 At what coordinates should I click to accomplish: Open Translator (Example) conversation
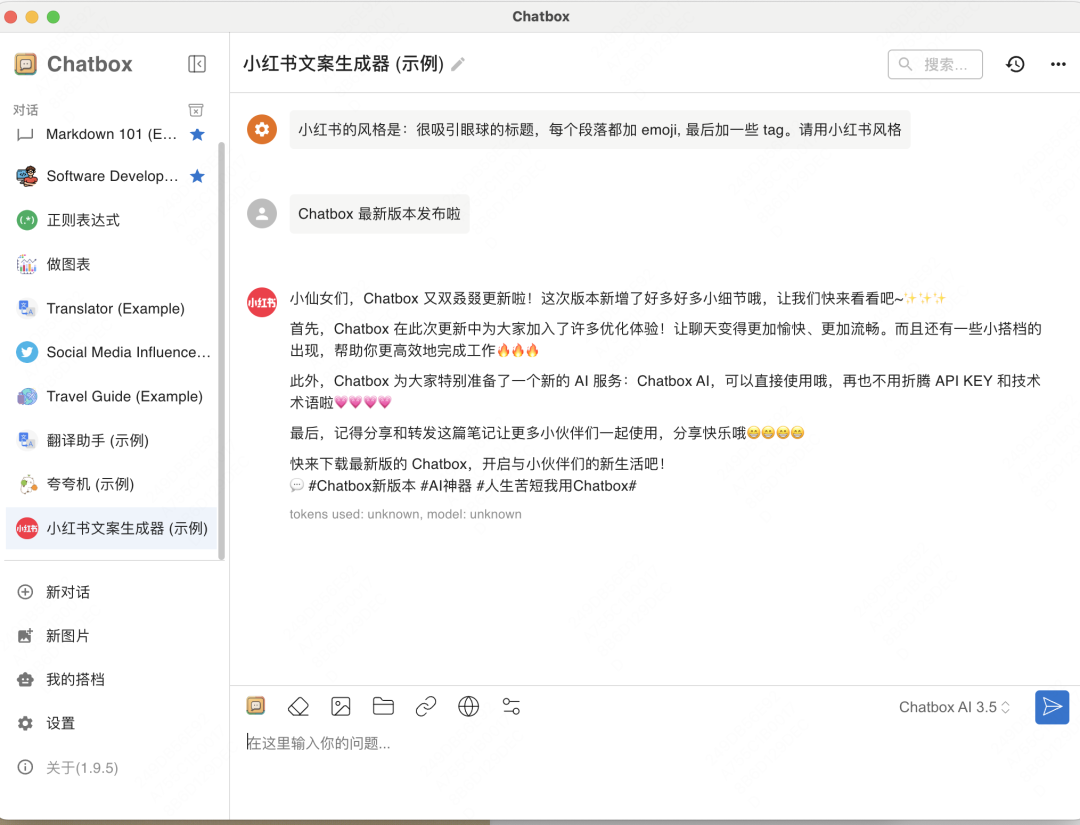pyautogui.click(x=111, y=309)
